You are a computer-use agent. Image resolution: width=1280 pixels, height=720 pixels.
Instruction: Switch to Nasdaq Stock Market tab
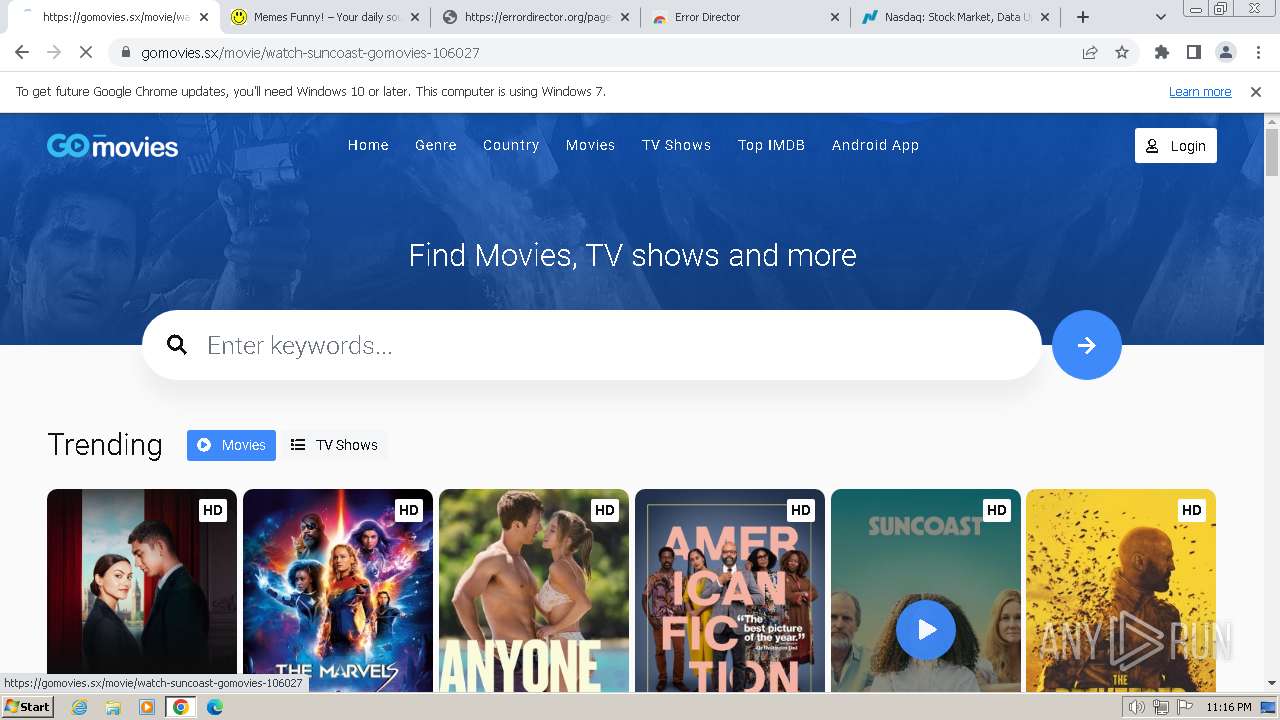957,17
